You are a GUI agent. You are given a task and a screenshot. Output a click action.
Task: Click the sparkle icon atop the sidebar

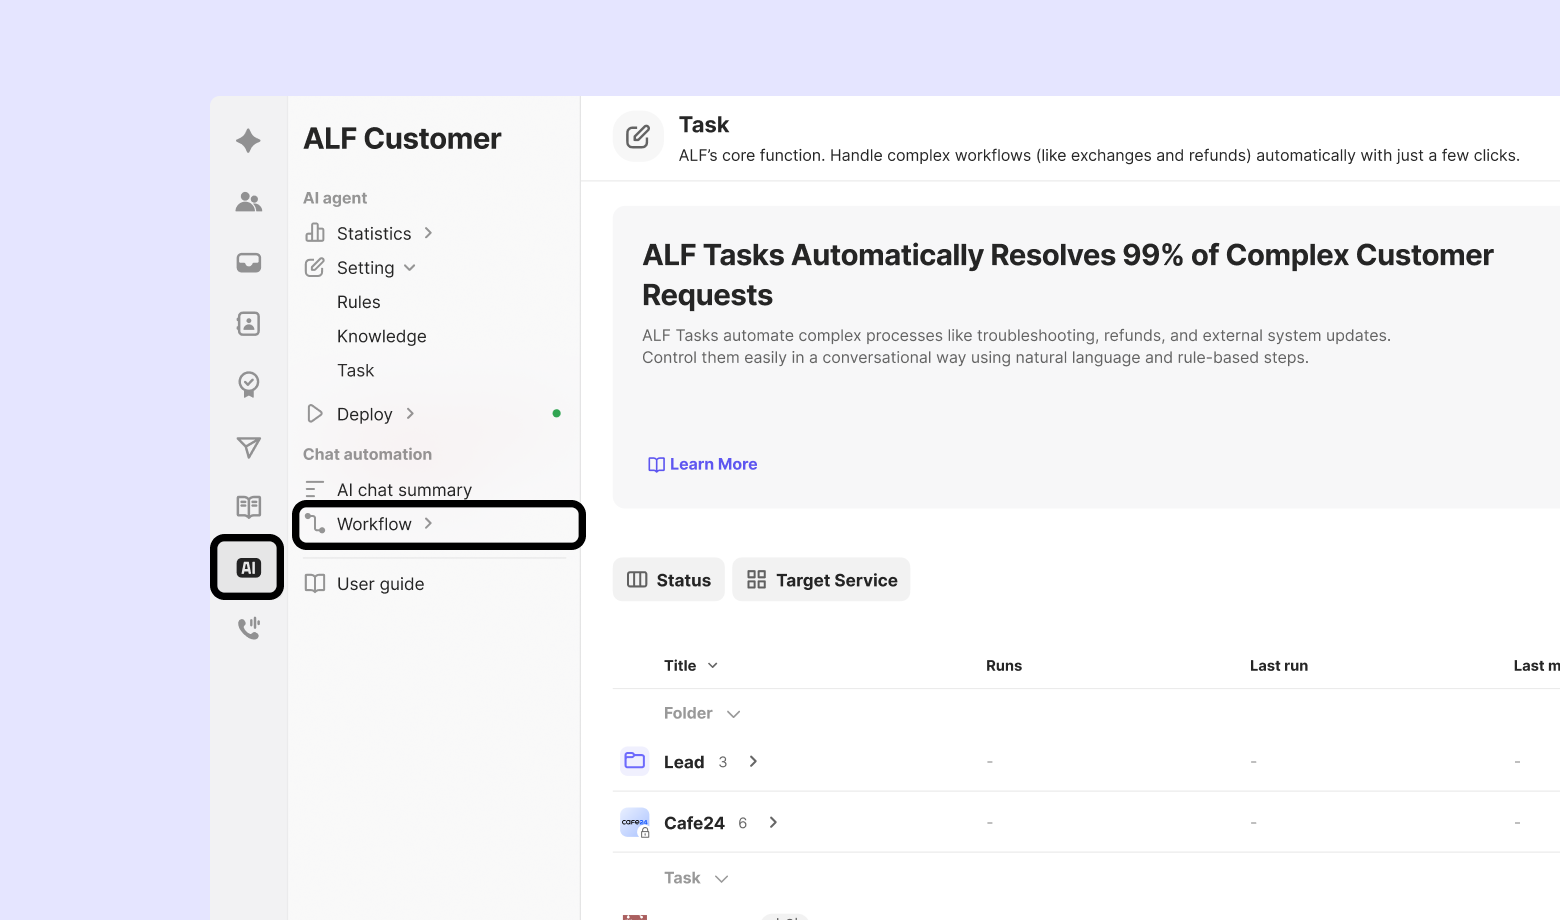[248, 140]
